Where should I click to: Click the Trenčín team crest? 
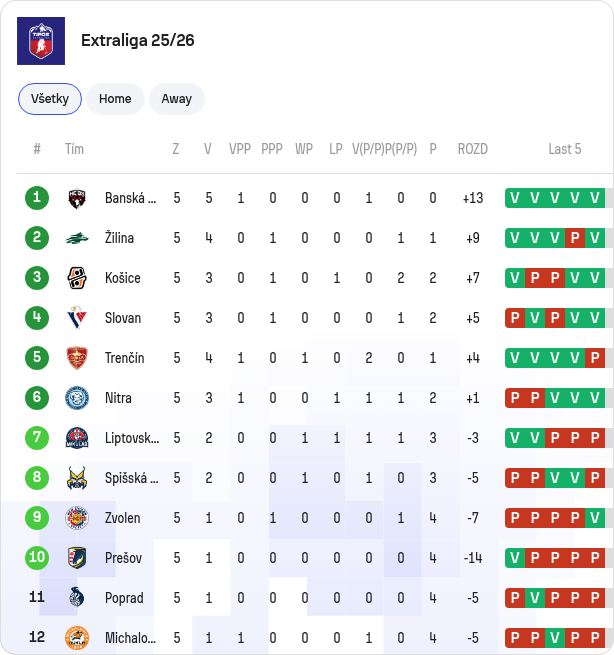(77, 358)
